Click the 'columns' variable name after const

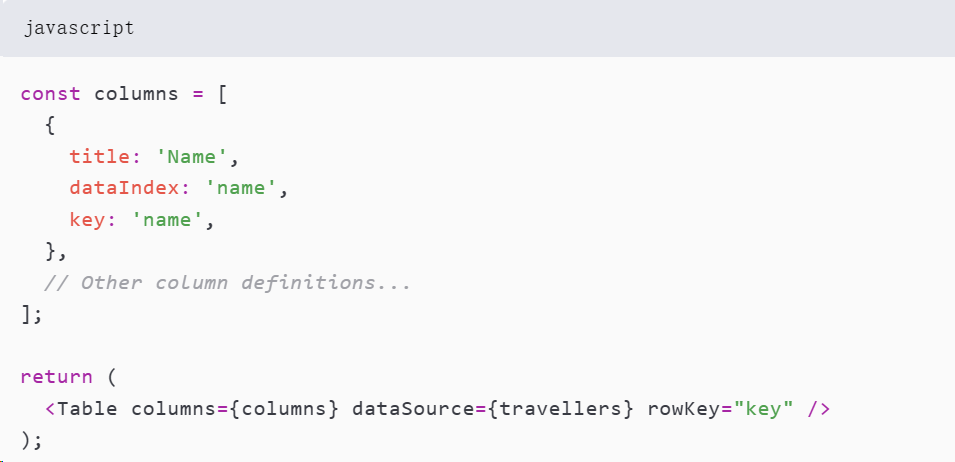(x=136, y=94)
